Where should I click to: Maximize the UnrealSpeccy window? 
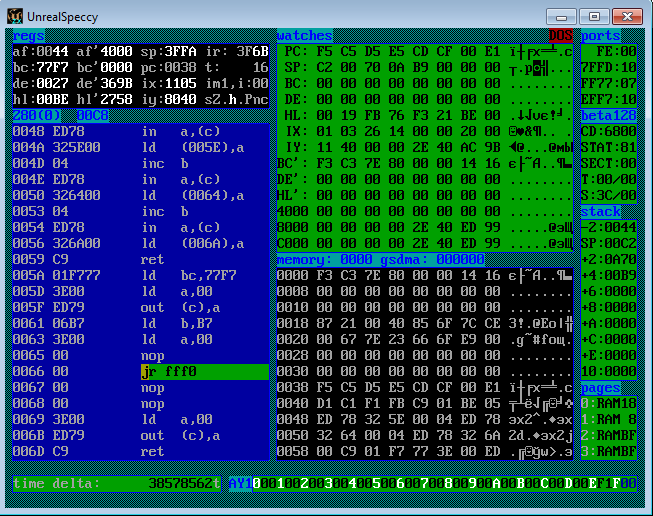[593, 16]
